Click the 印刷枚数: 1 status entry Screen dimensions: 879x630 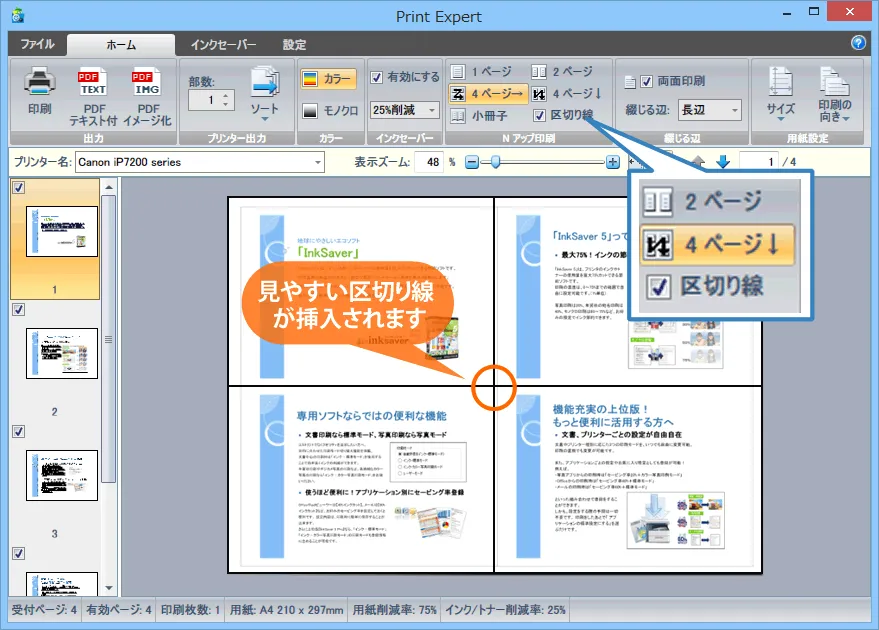(x=190, y=610)
